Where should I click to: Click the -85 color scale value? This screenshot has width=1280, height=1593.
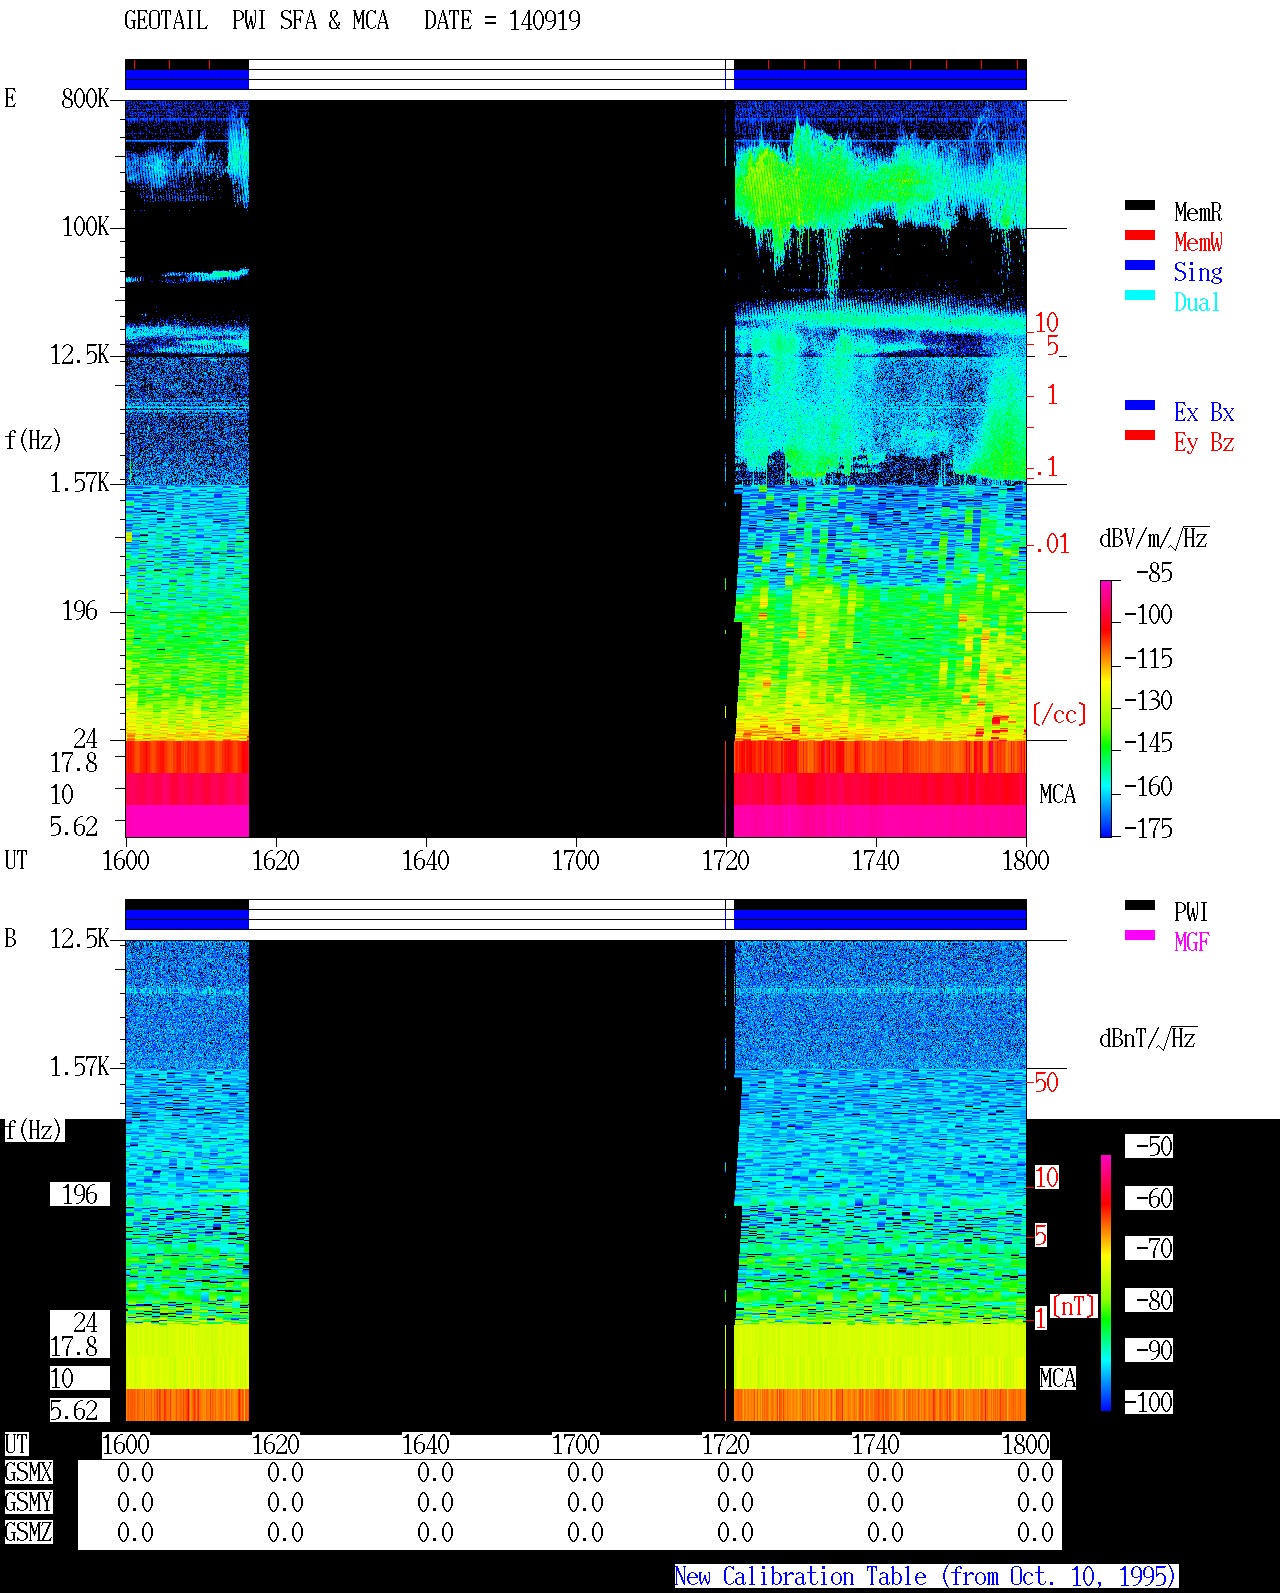(x=1154, y=573)
